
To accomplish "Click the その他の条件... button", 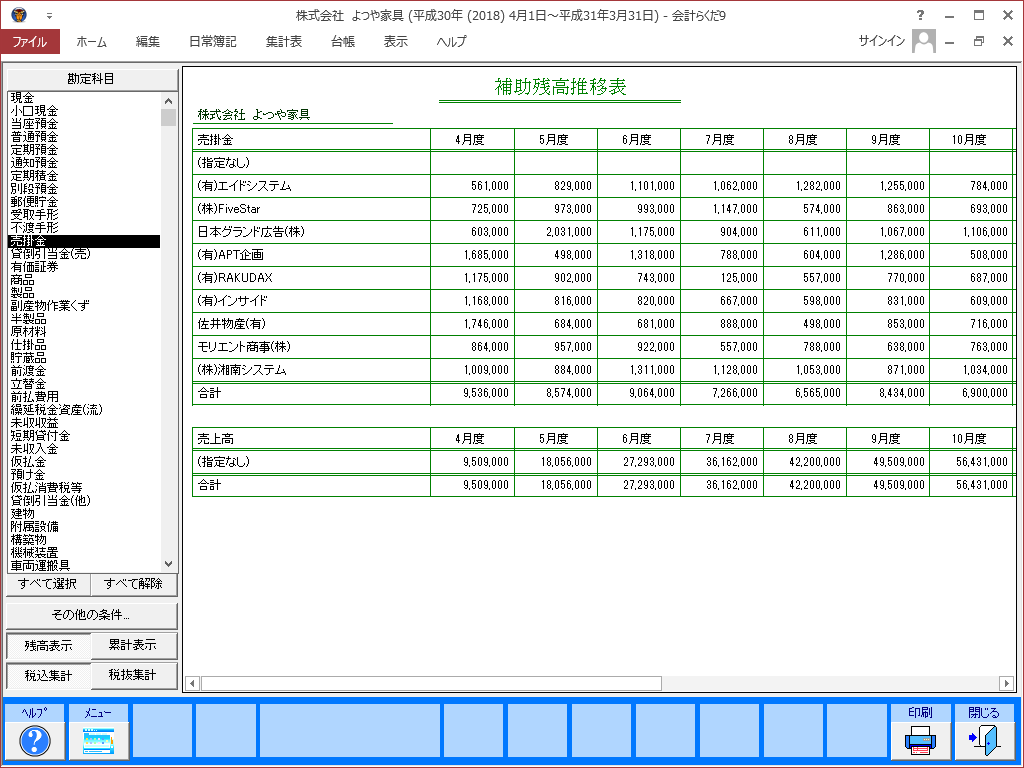I will [x=91, y=615].
